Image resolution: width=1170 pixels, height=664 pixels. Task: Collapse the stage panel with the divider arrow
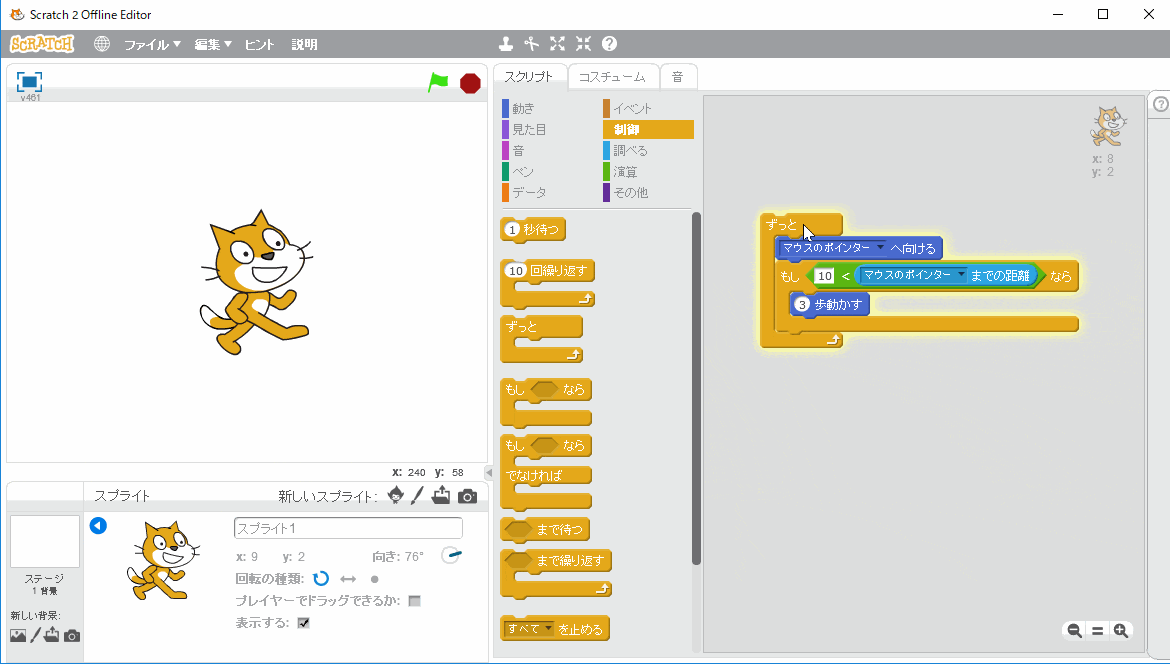point(489,472)
